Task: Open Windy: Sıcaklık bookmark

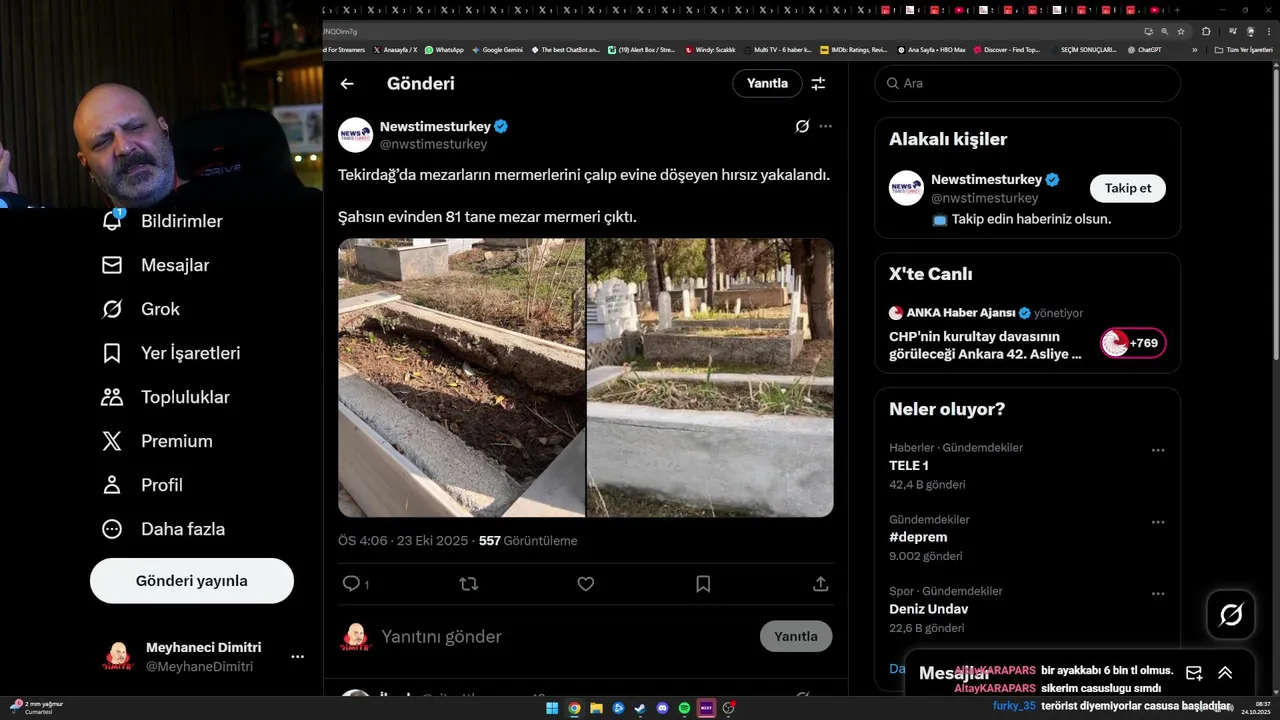Action: [x=710, y=49]
